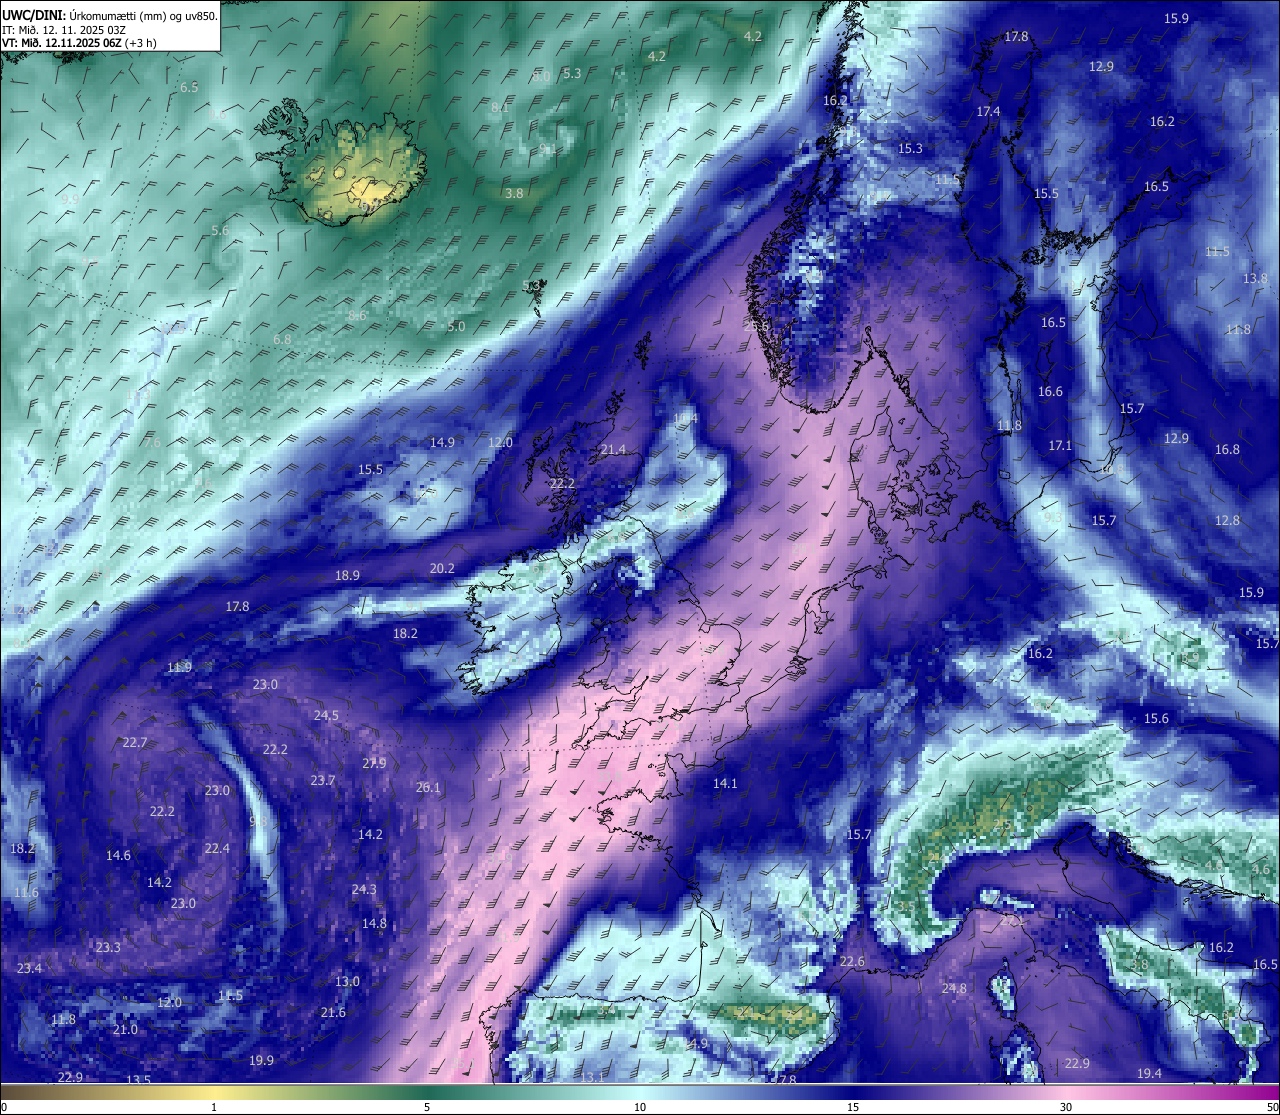
Task: Click the 21.4 value over Scotland
Action: click(613, 449)
